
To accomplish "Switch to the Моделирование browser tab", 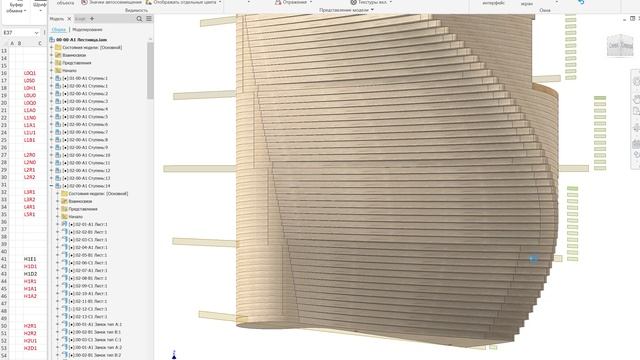I will (x=87, y=30).
